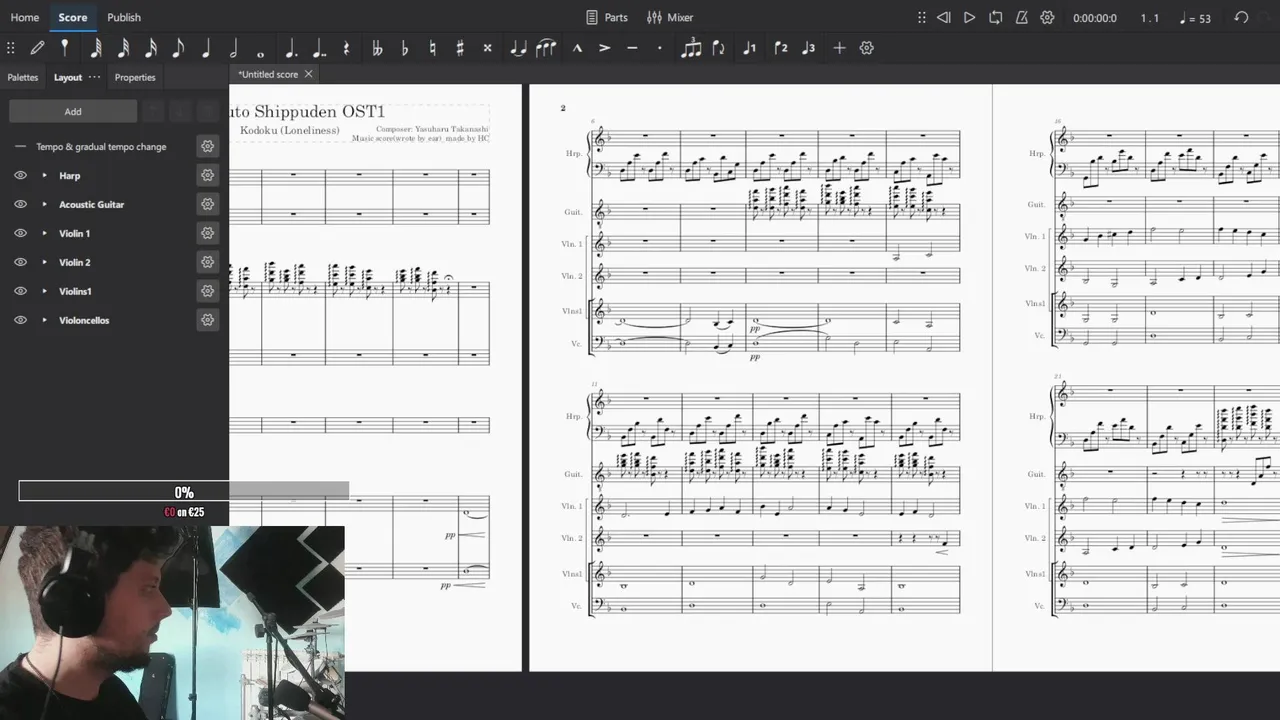This screenshot has width=1280, height=720.
Task: Select 64th note duration
Action: [95, 48]
